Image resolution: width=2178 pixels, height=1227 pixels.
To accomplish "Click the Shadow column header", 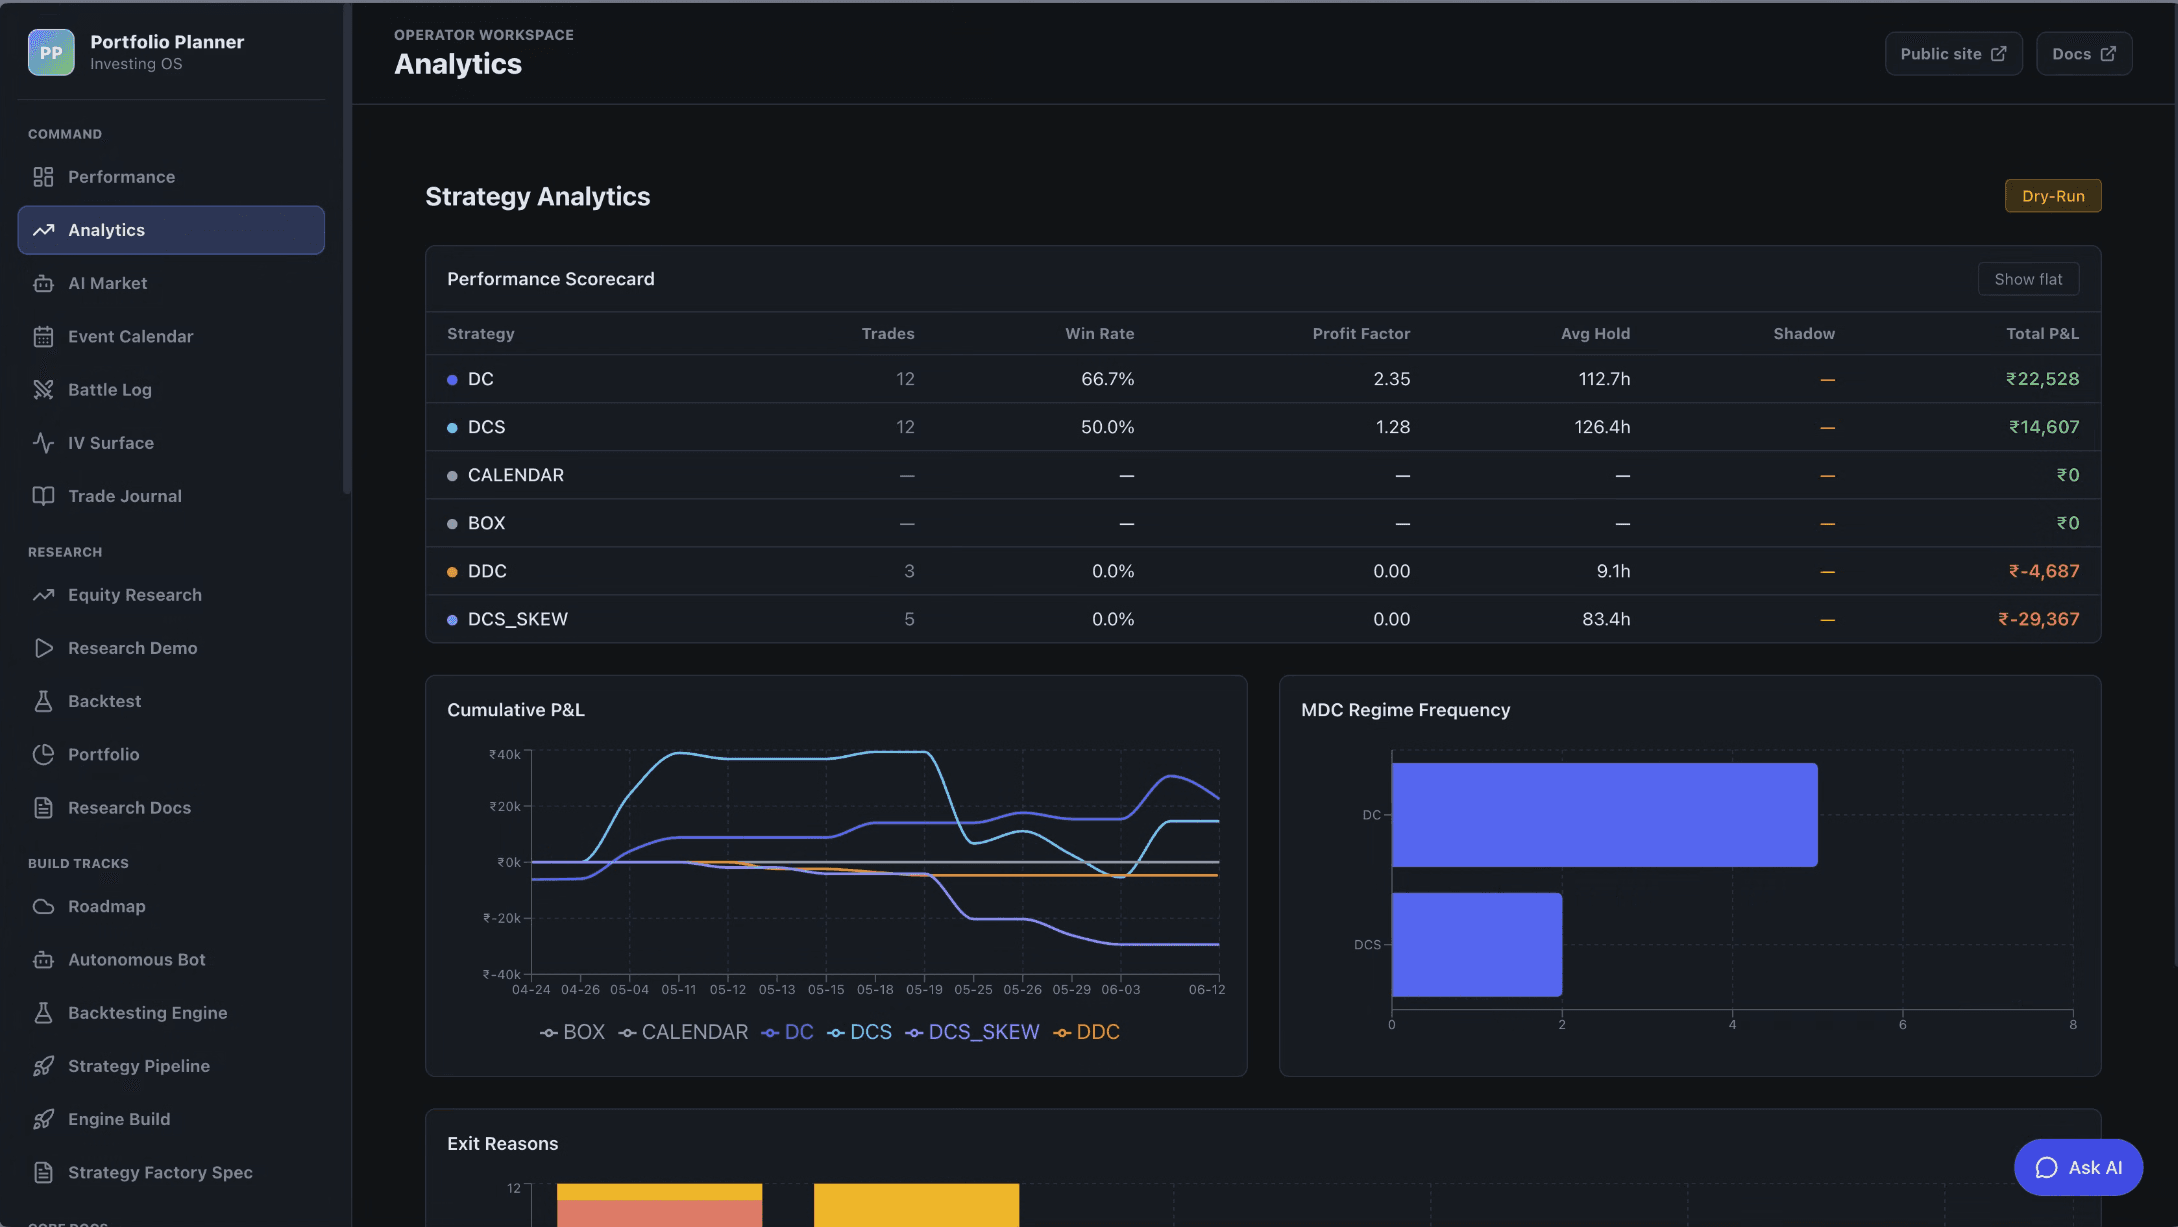I will click(1804, 333).
